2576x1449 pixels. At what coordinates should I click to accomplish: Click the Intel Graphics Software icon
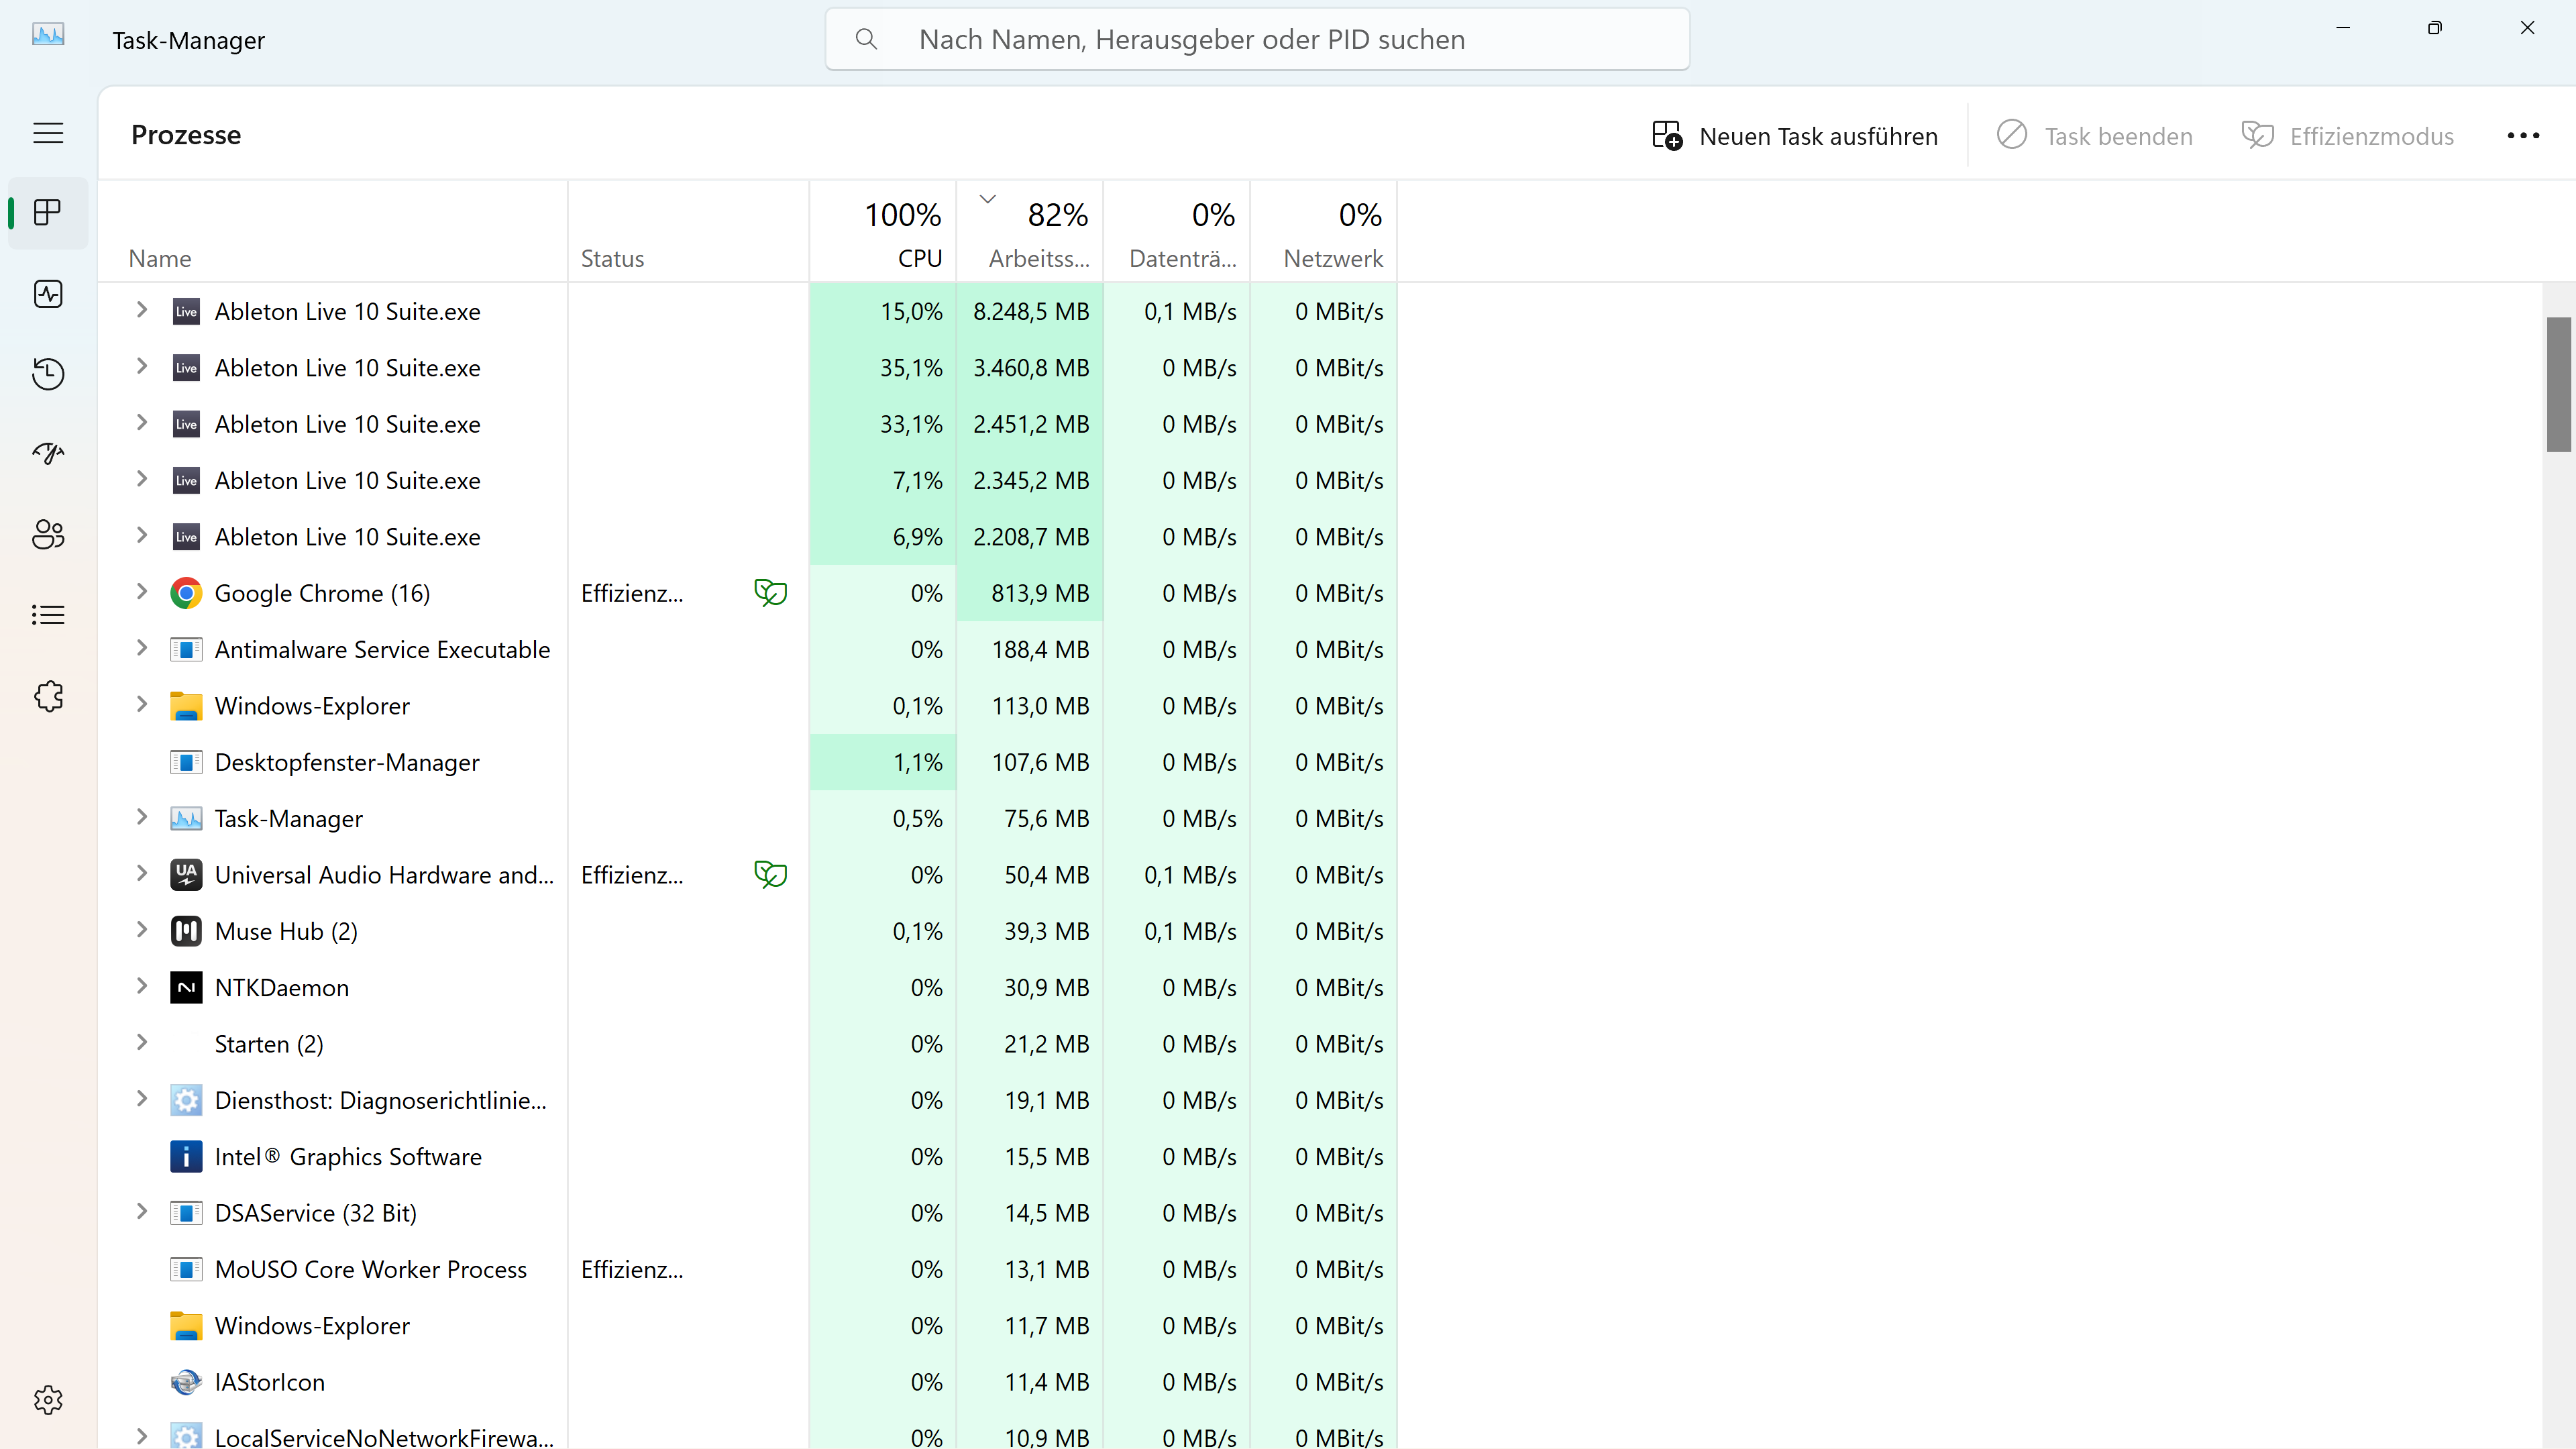(186, 1157)
